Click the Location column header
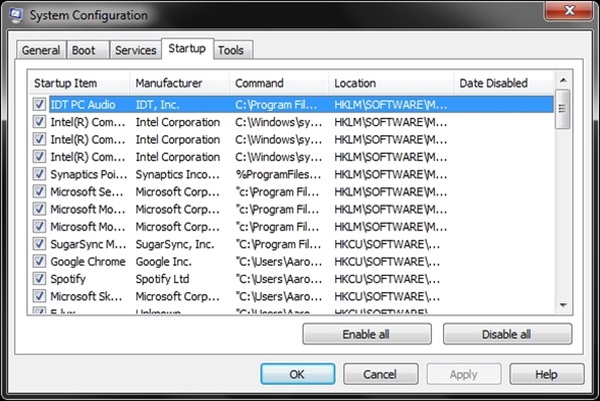 pos(391,83)
